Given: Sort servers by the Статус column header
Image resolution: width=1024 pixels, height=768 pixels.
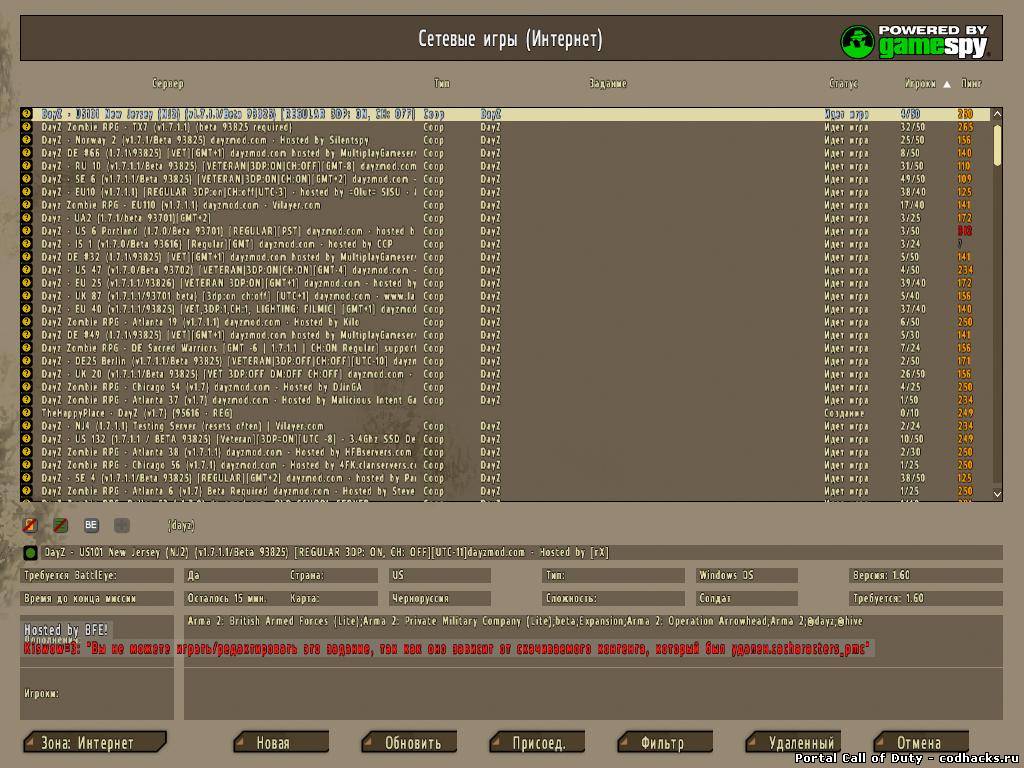Looking at the screenshot, I should tap(843, 84).
